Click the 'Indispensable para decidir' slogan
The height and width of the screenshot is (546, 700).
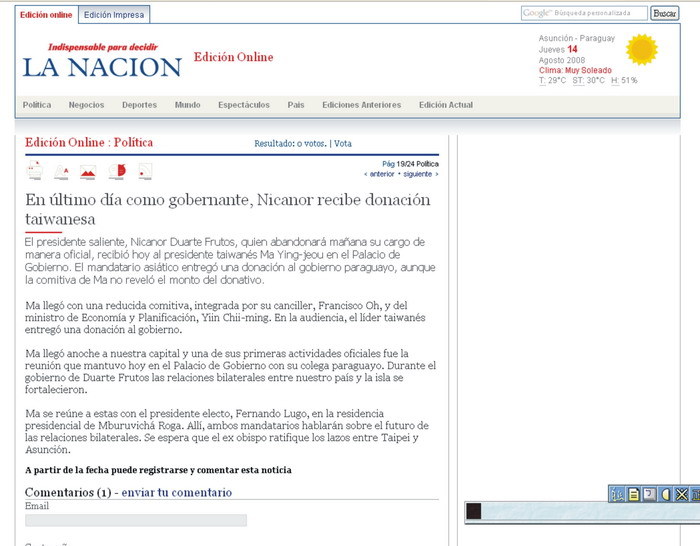pyautogui.click(x=103, y=47)
